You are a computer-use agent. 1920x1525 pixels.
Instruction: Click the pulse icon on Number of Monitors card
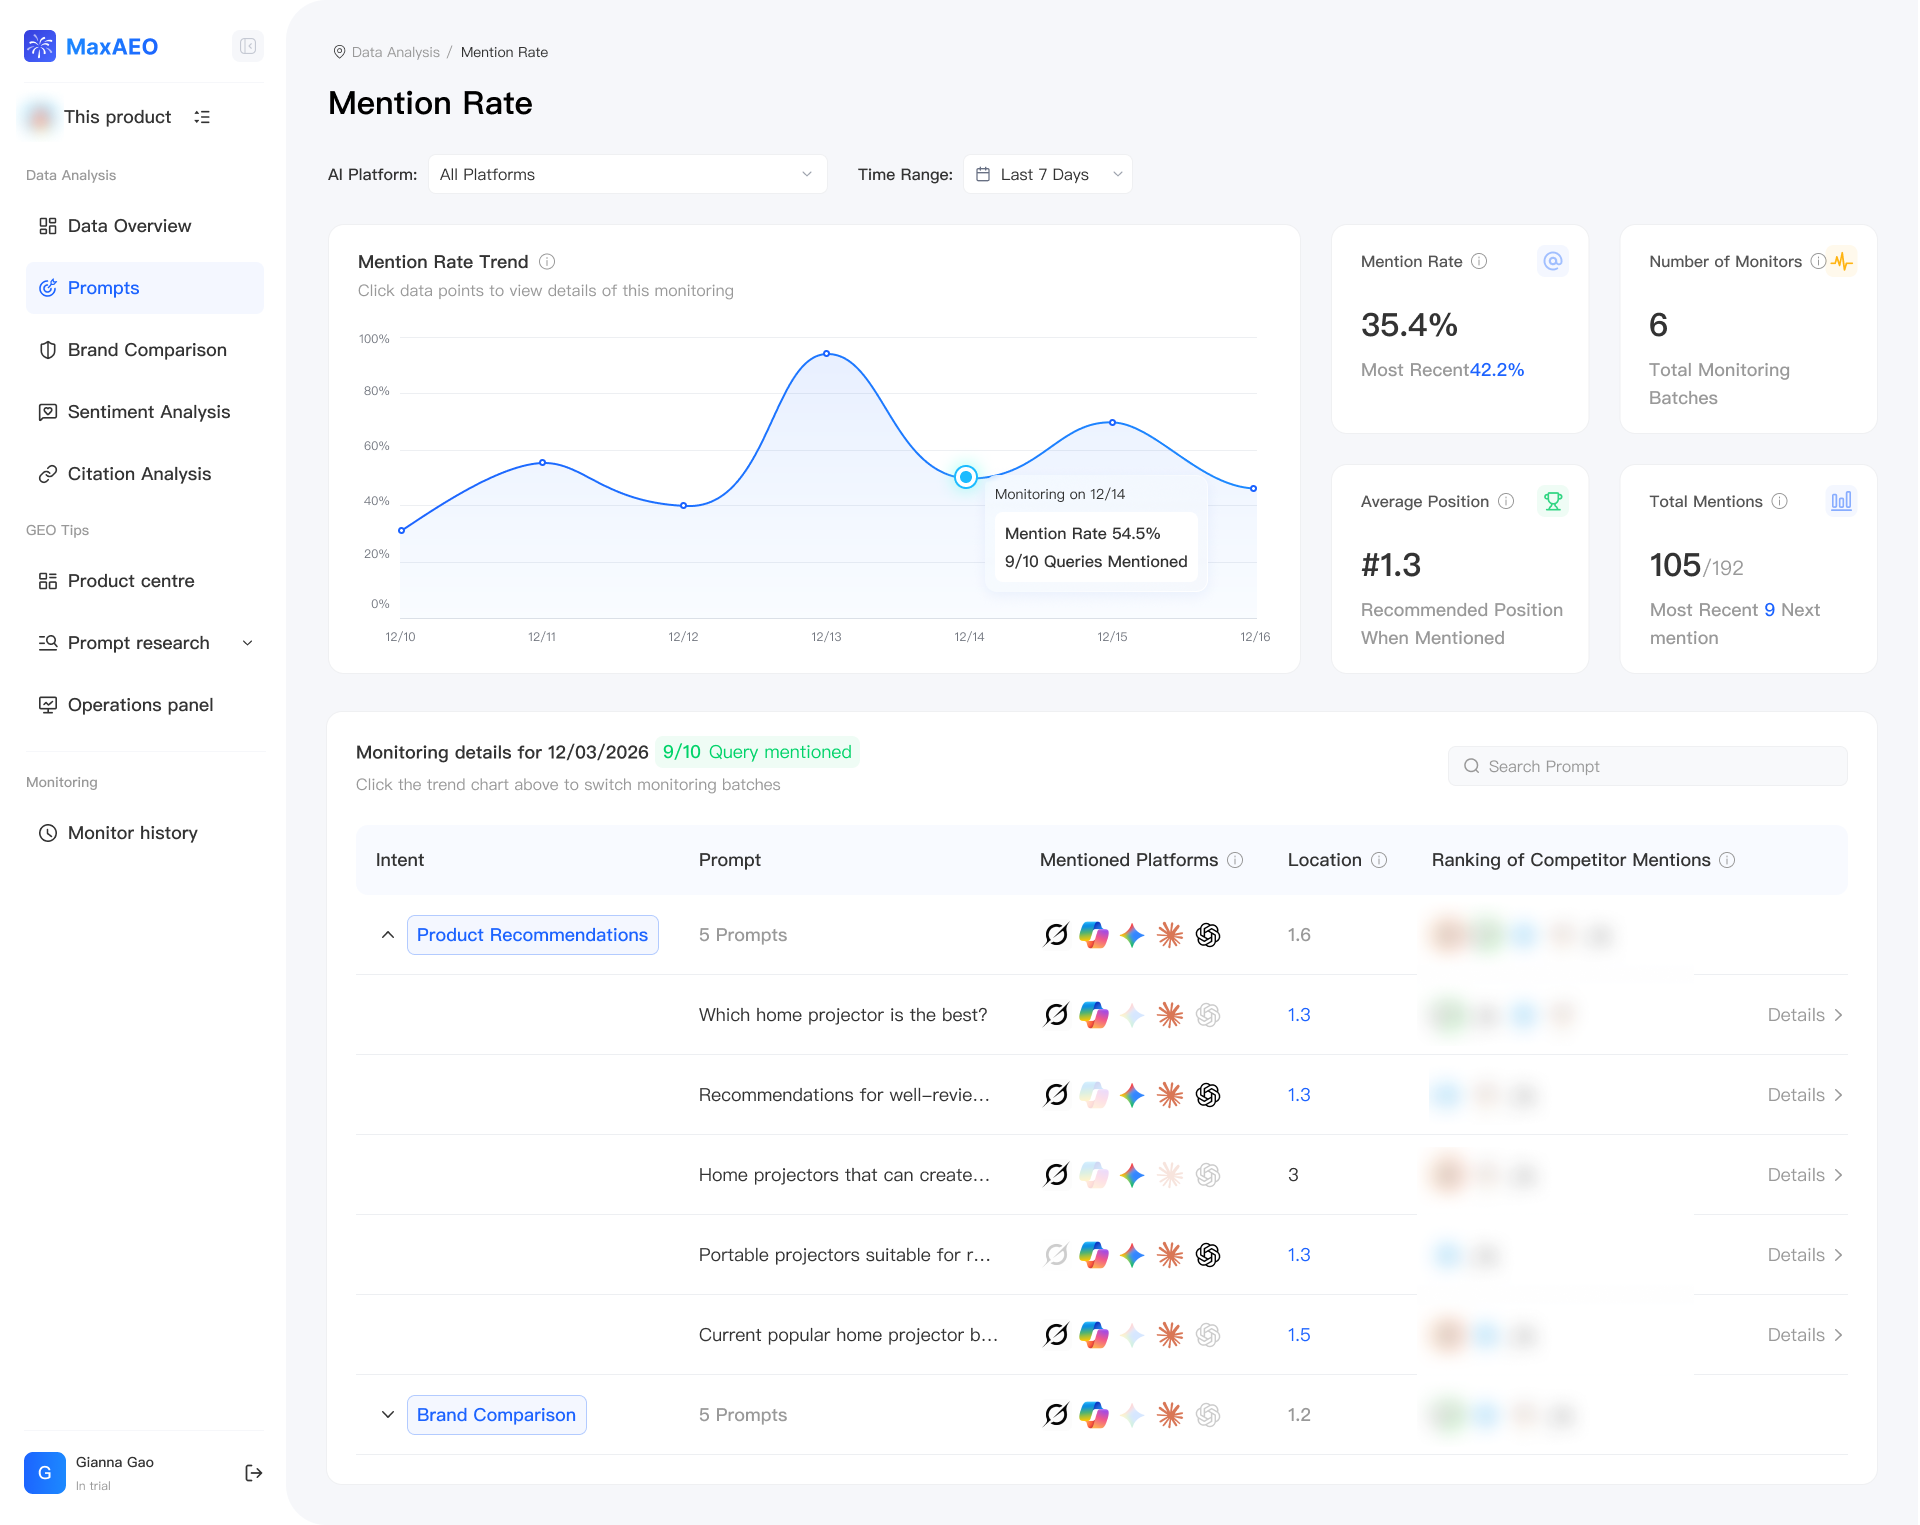pos(1843,261)
